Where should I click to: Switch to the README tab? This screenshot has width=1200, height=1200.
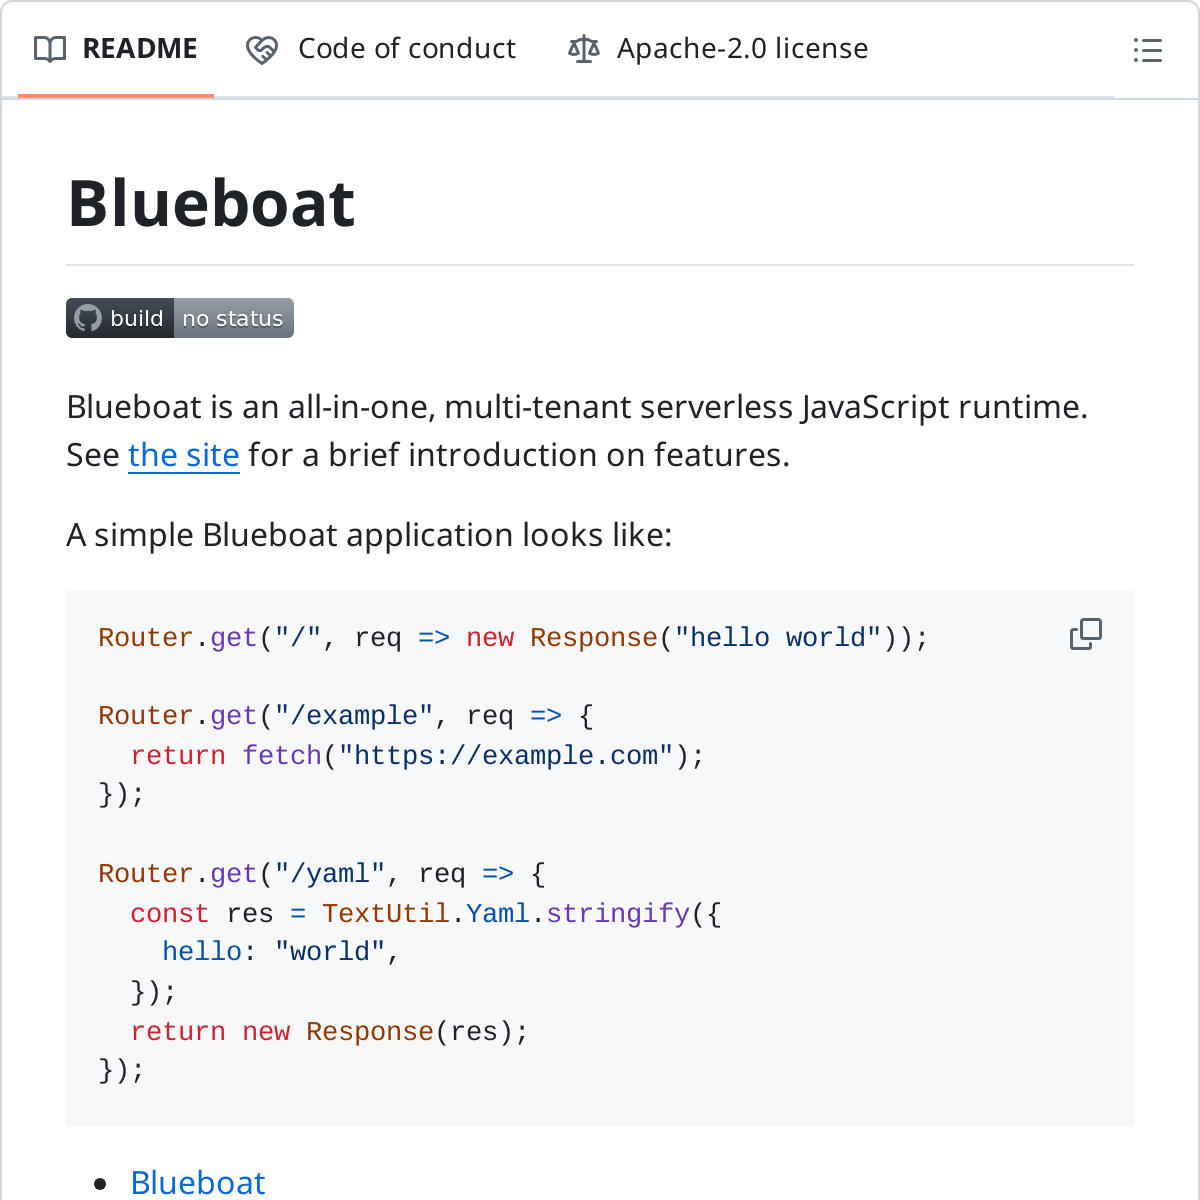(x=139, y=49)
